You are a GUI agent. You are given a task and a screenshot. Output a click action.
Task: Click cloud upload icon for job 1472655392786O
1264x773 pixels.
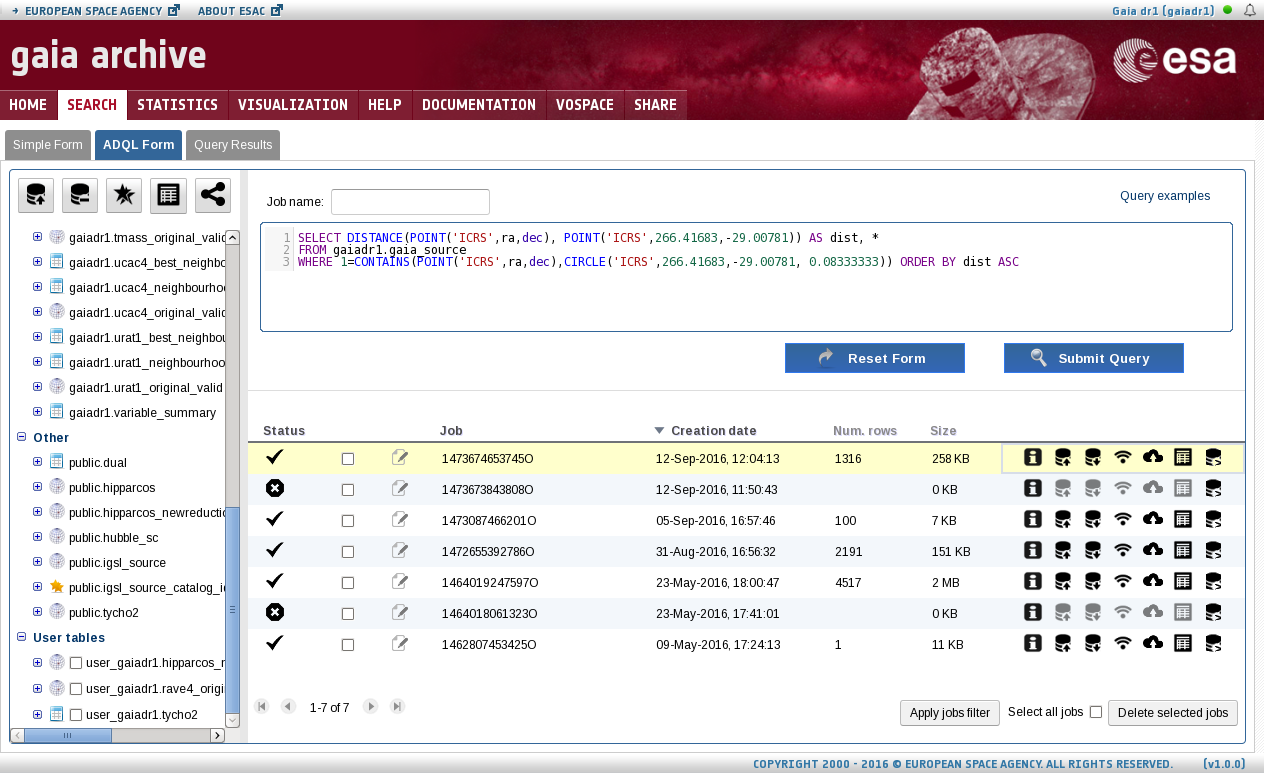coord(1153,550)
